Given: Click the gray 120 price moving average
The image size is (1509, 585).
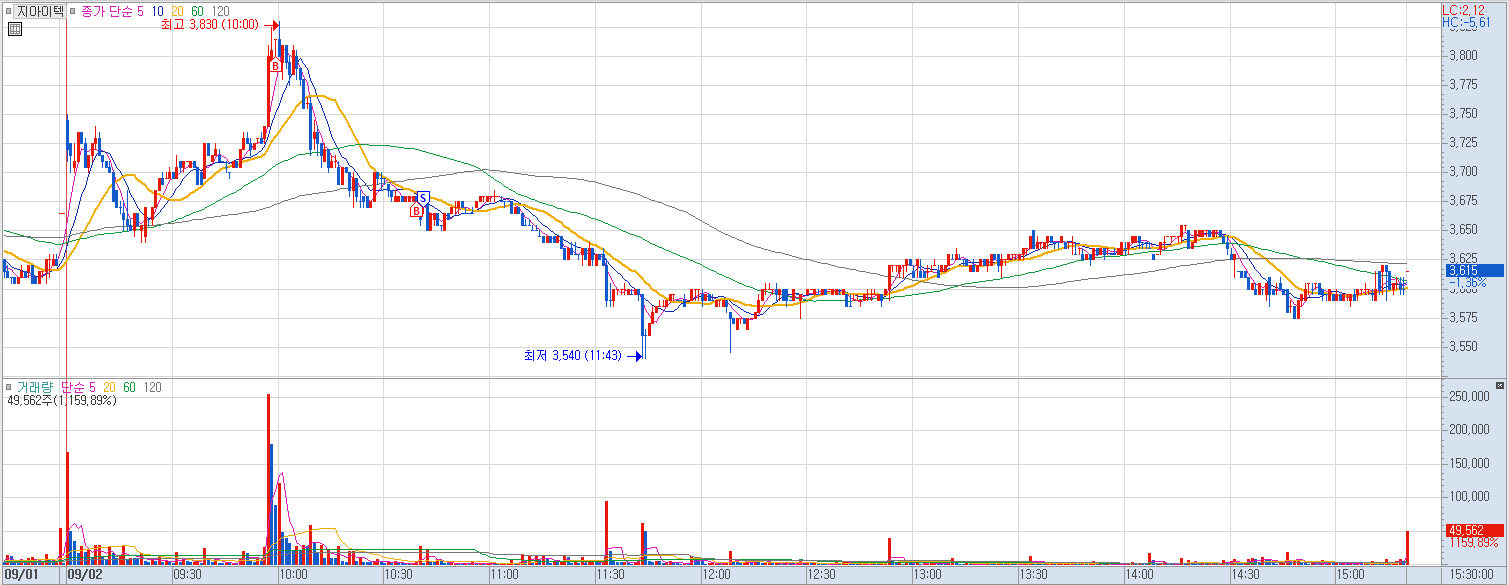Looking at the screenshot, I should click(x=221, y=11).
